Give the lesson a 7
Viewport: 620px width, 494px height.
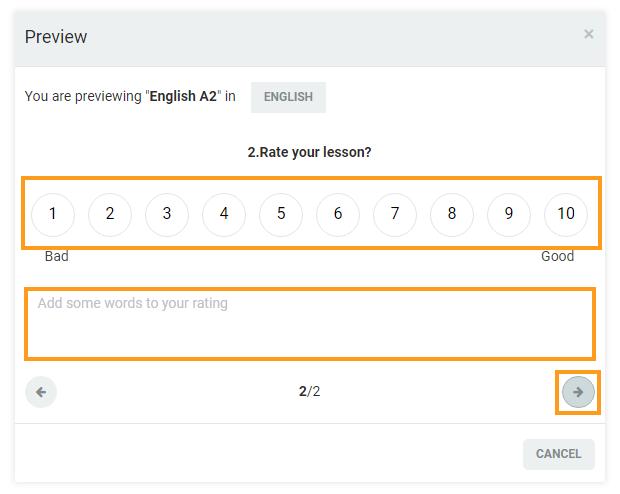pos(395,213)
